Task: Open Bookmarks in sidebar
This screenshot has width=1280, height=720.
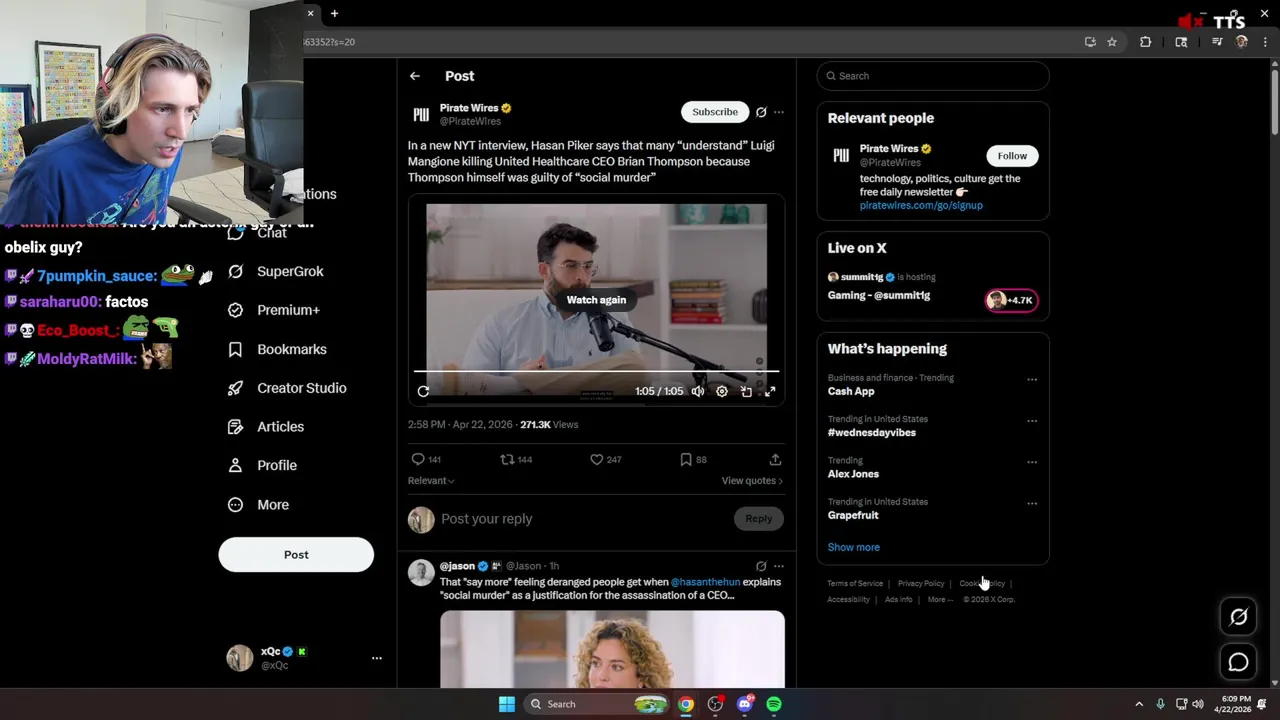Action: pyautogui.click(x=277, y=349)
